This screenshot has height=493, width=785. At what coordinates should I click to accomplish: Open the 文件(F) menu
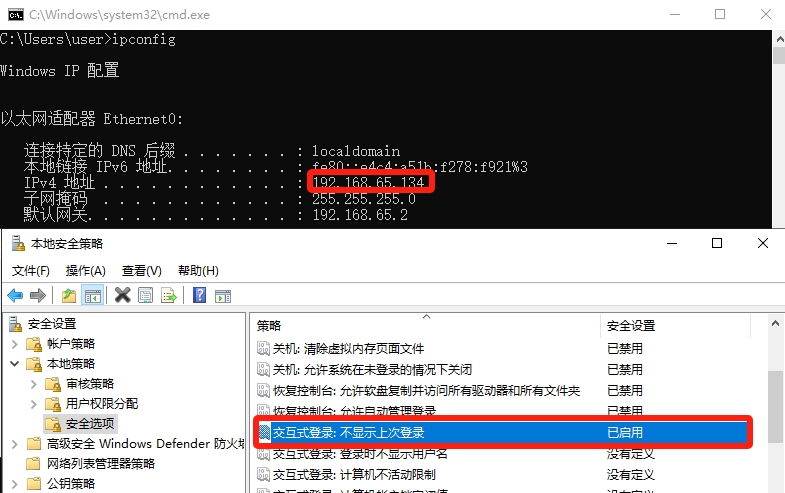[x=31, y=271]
